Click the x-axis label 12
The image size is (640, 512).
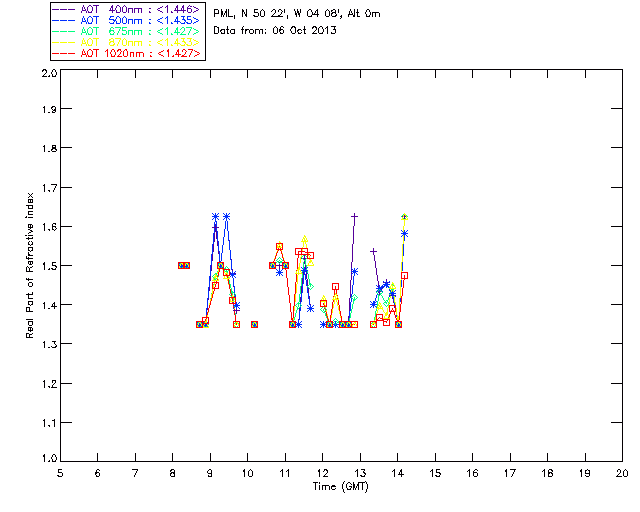322,473
